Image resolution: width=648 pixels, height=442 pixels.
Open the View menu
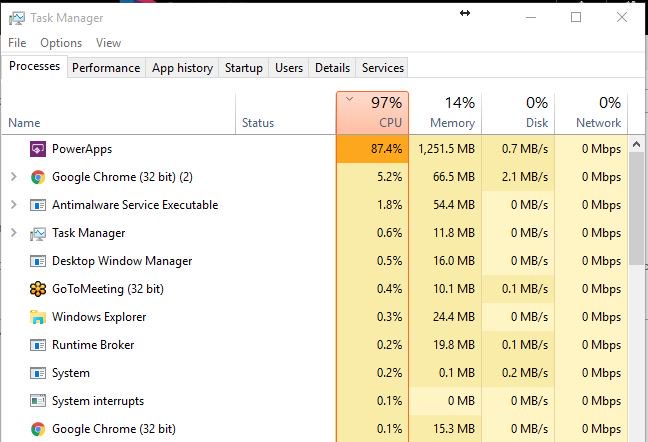pos(108,43)
